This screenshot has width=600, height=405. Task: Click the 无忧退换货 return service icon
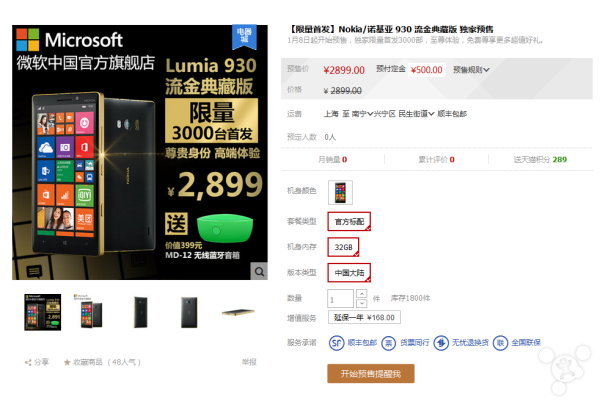[441, 343]
